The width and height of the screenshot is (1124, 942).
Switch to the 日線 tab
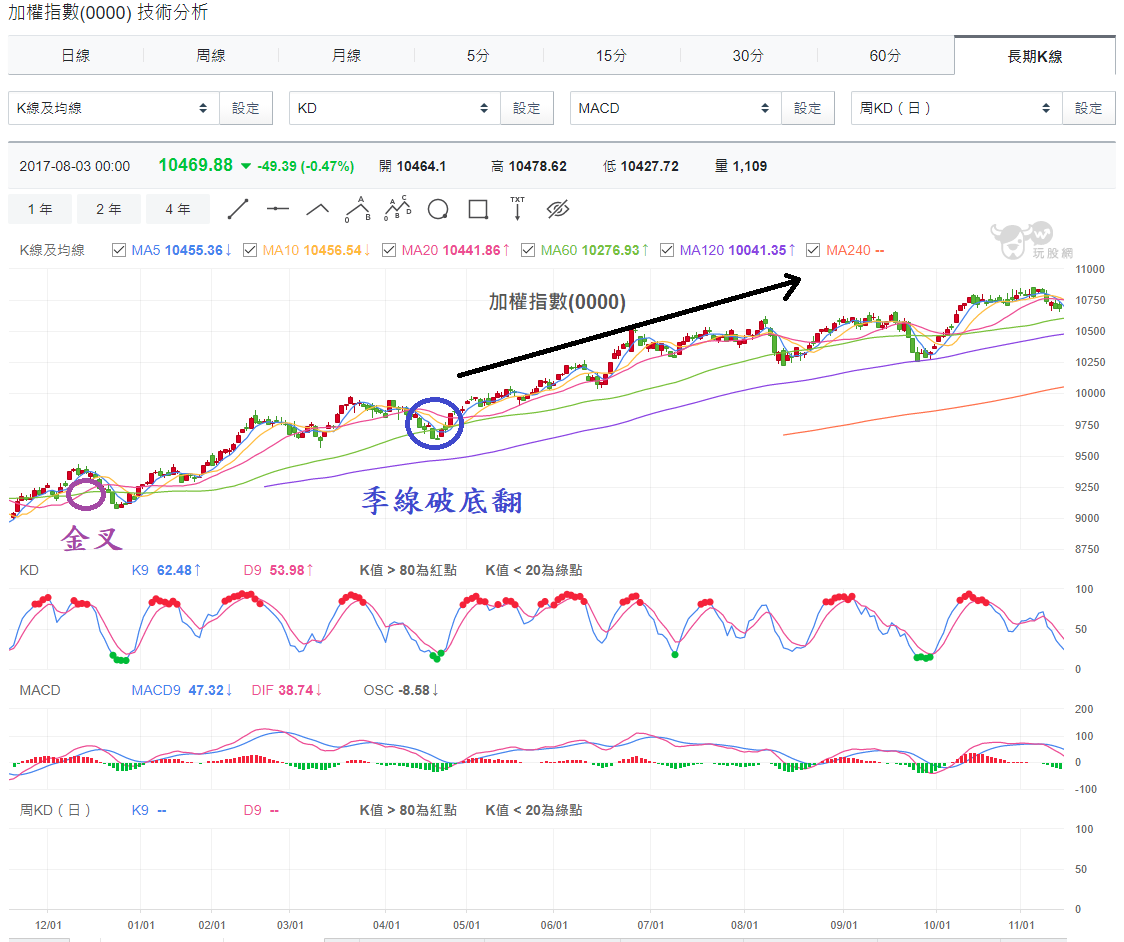[x=75, y=56]
